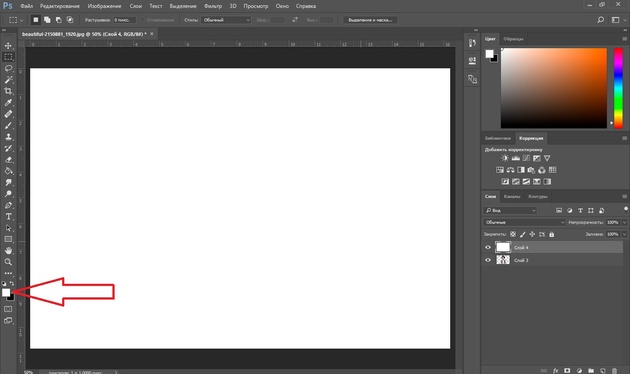The height and width of the screenshot is (374, 630).
Task: Toggle the pixel layer filter
Action: pos(559,211)
